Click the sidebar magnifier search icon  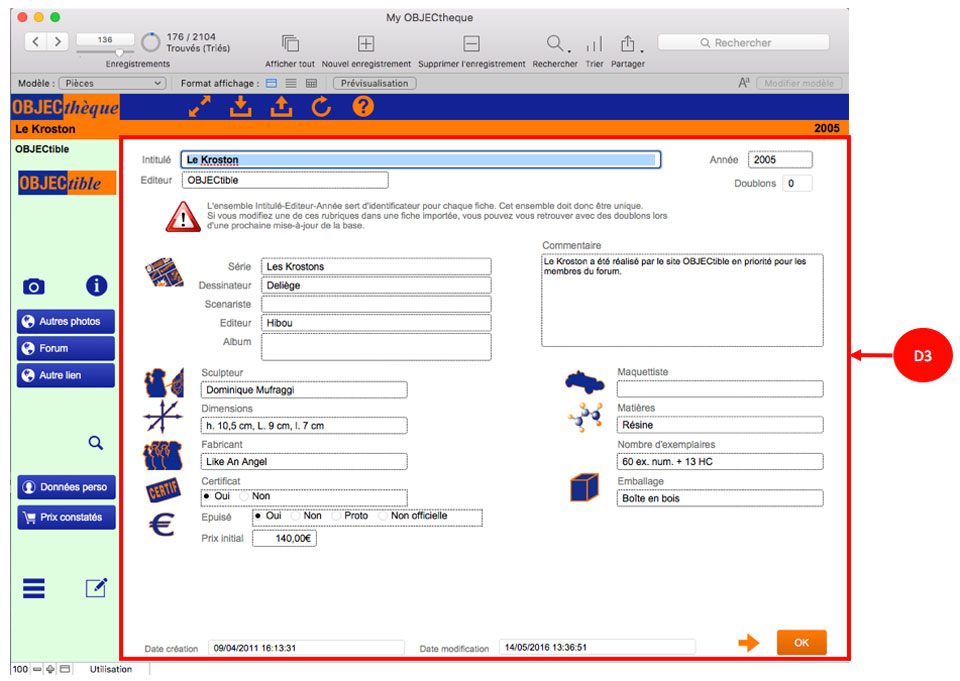pos(96,443)
